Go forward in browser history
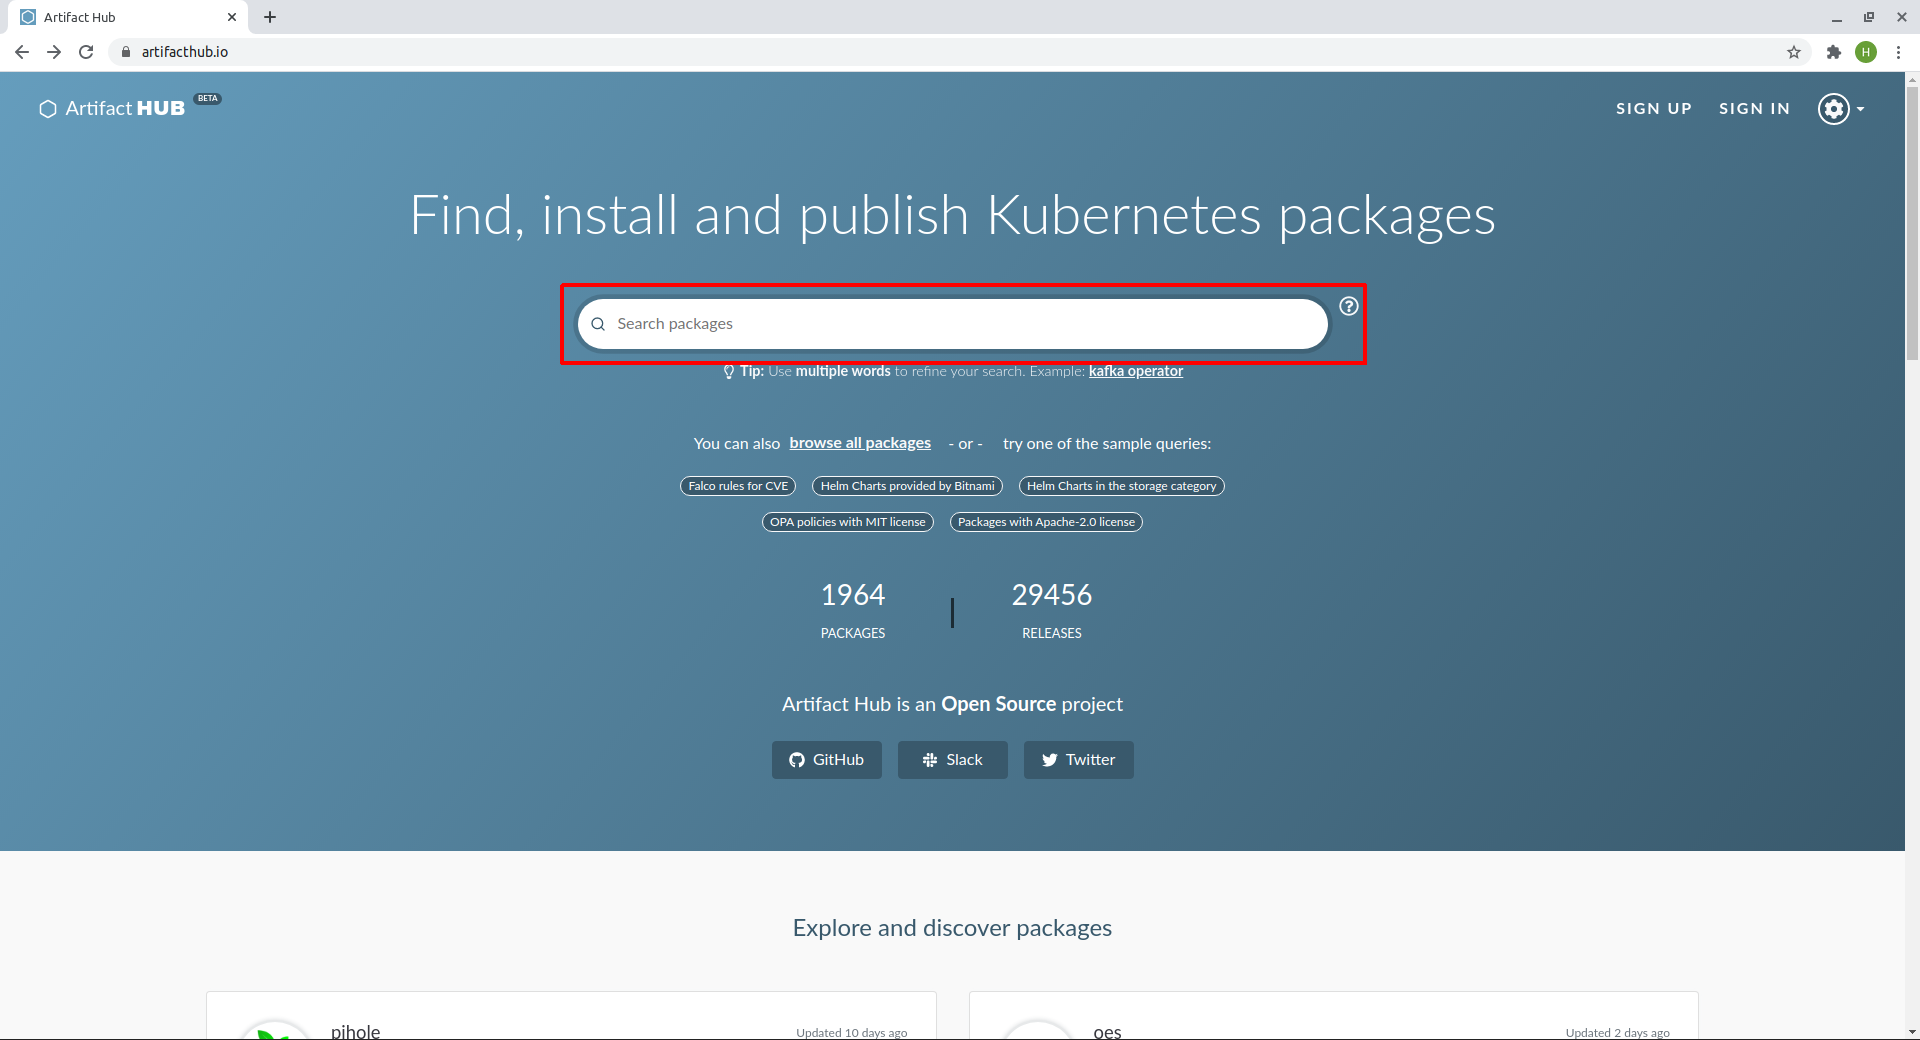The height and width of the screenshot is (1040, 1920). pos(54,52)
